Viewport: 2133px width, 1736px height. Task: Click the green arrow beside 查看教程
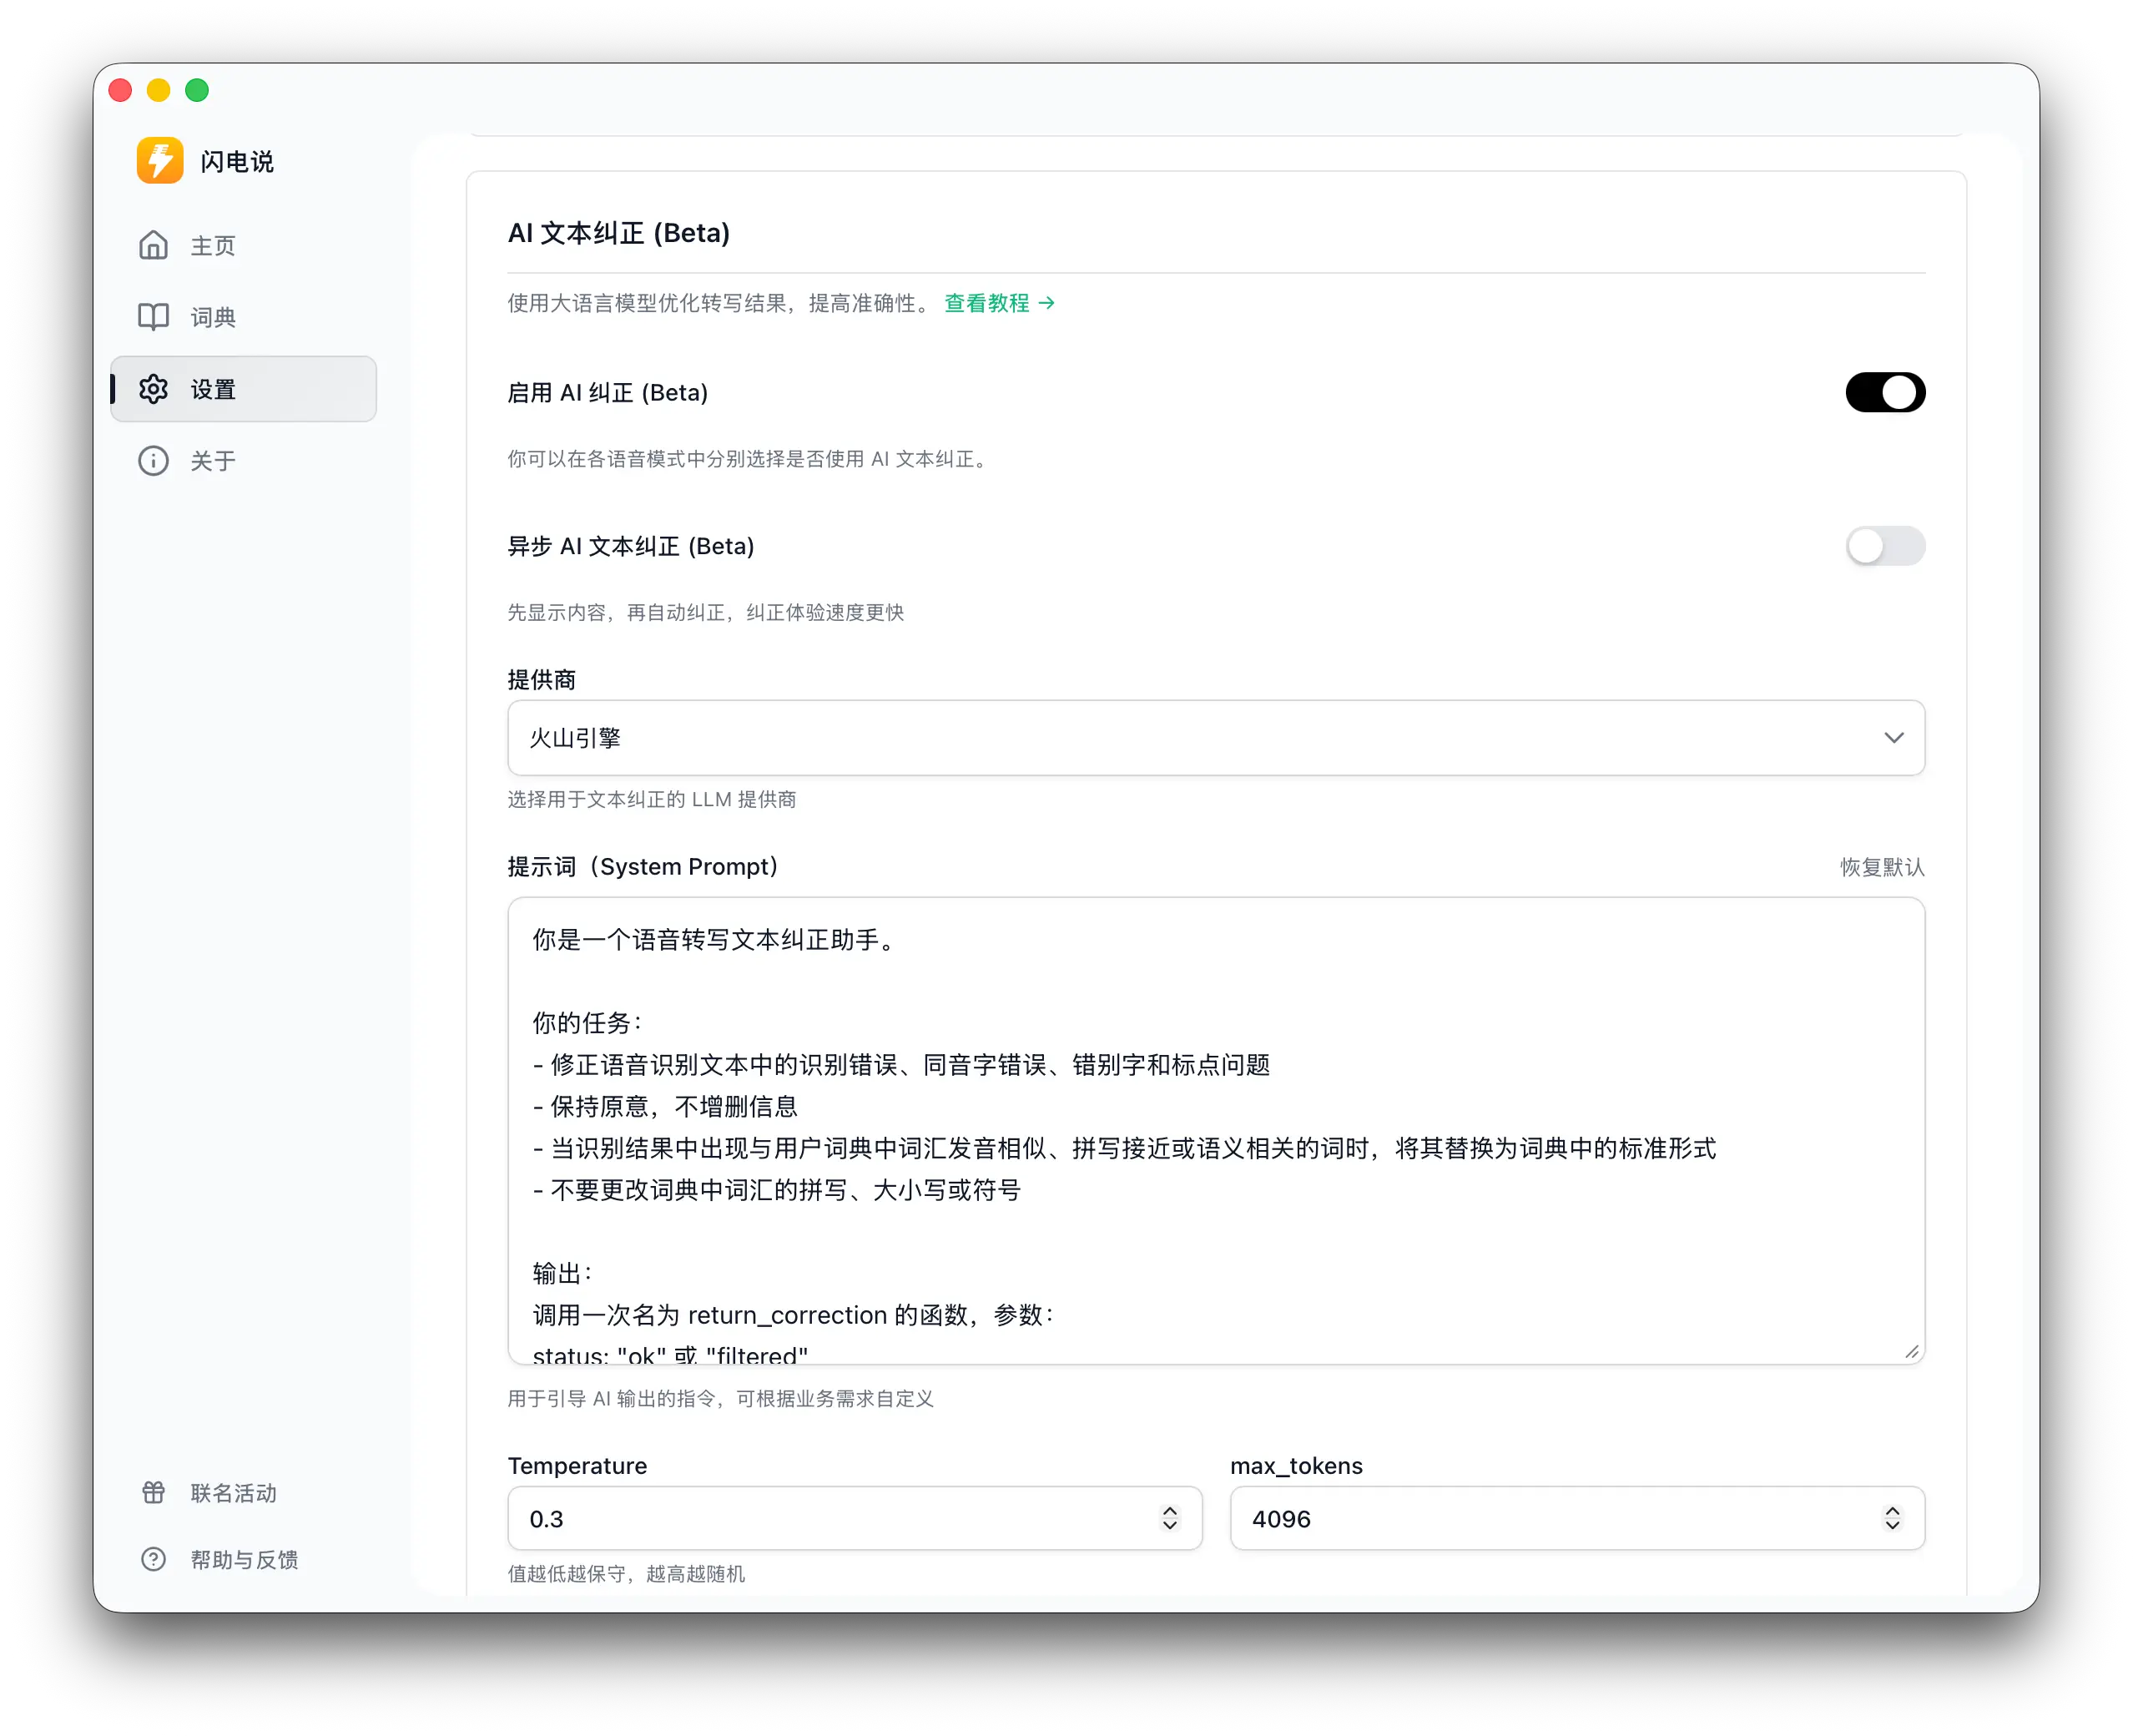(x=1046, y=303)
